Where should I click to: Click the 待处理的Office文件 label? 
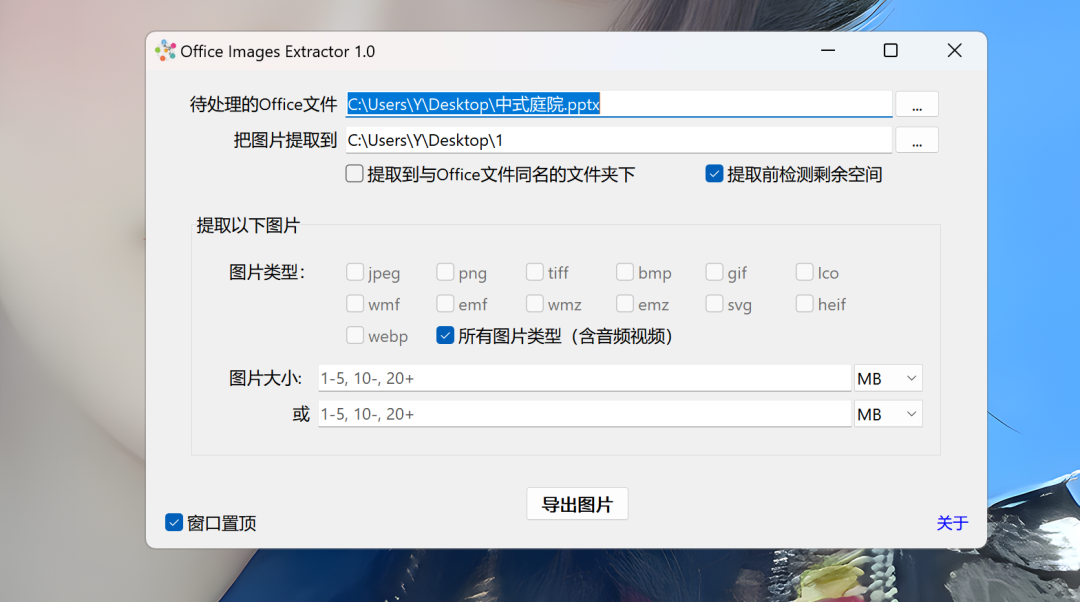pos(263,104)
